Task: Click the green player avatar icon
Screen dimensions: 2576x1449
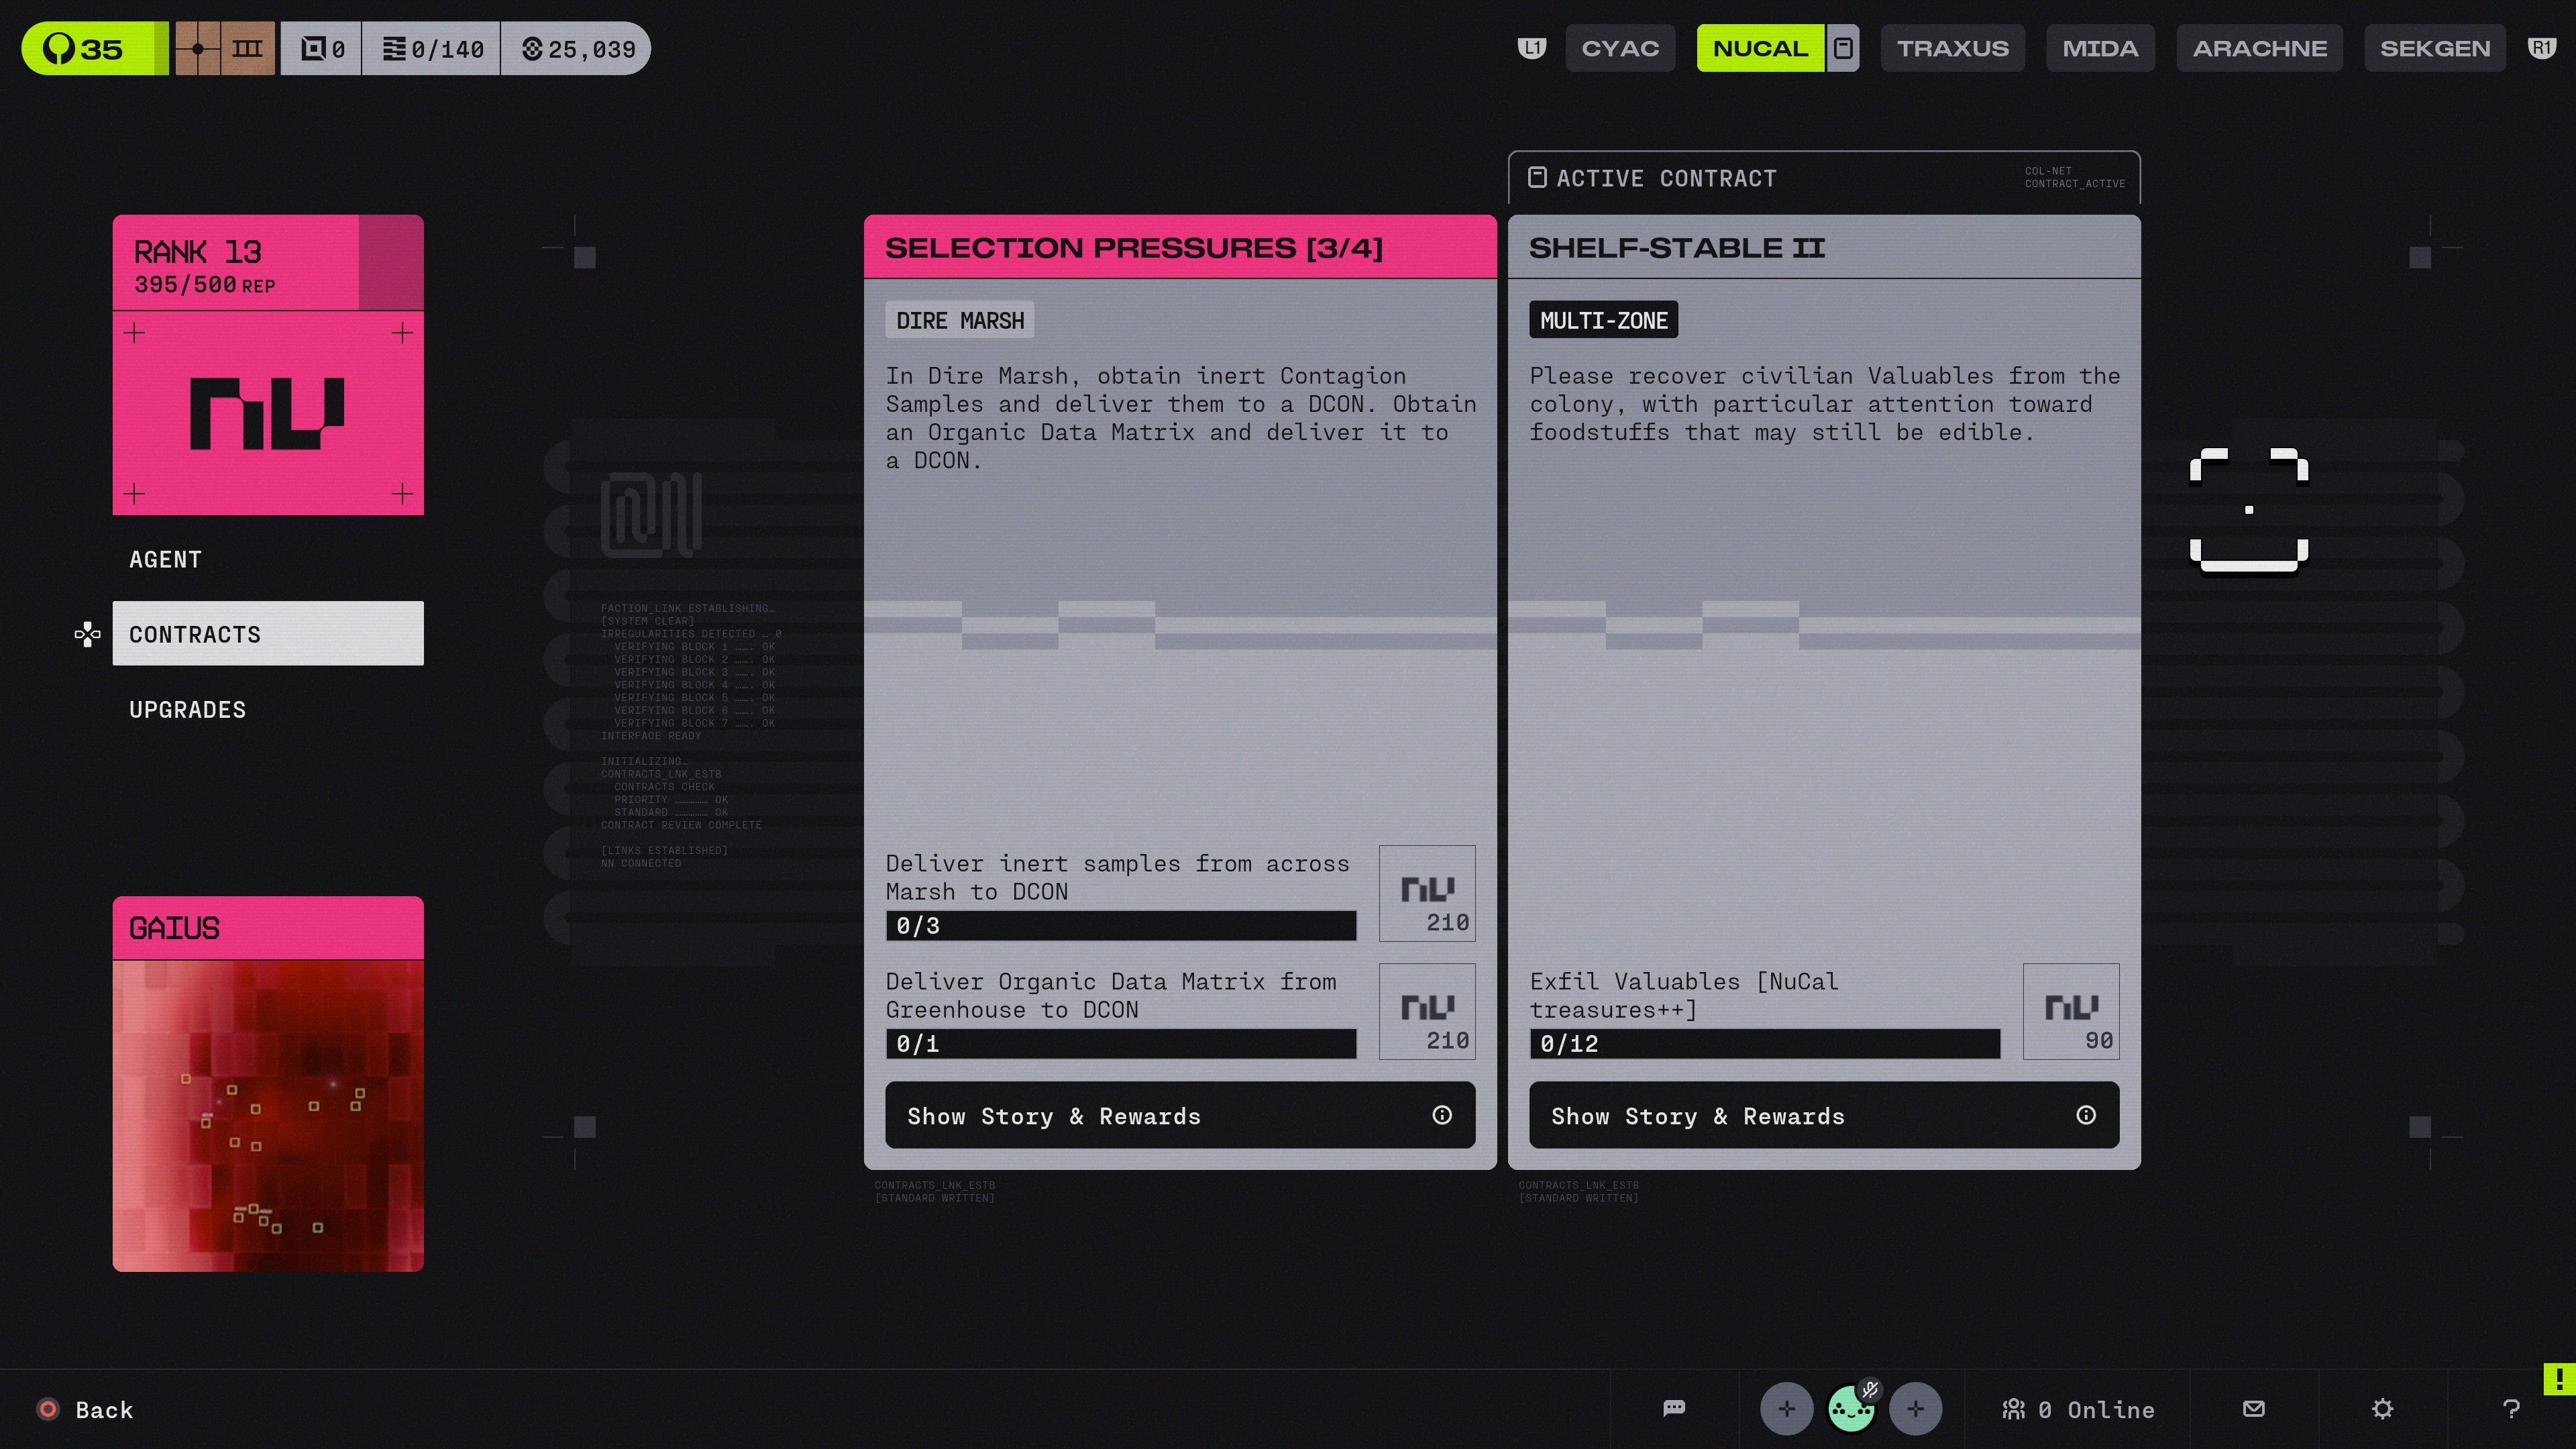Action: click(x=1850, y=1409)
